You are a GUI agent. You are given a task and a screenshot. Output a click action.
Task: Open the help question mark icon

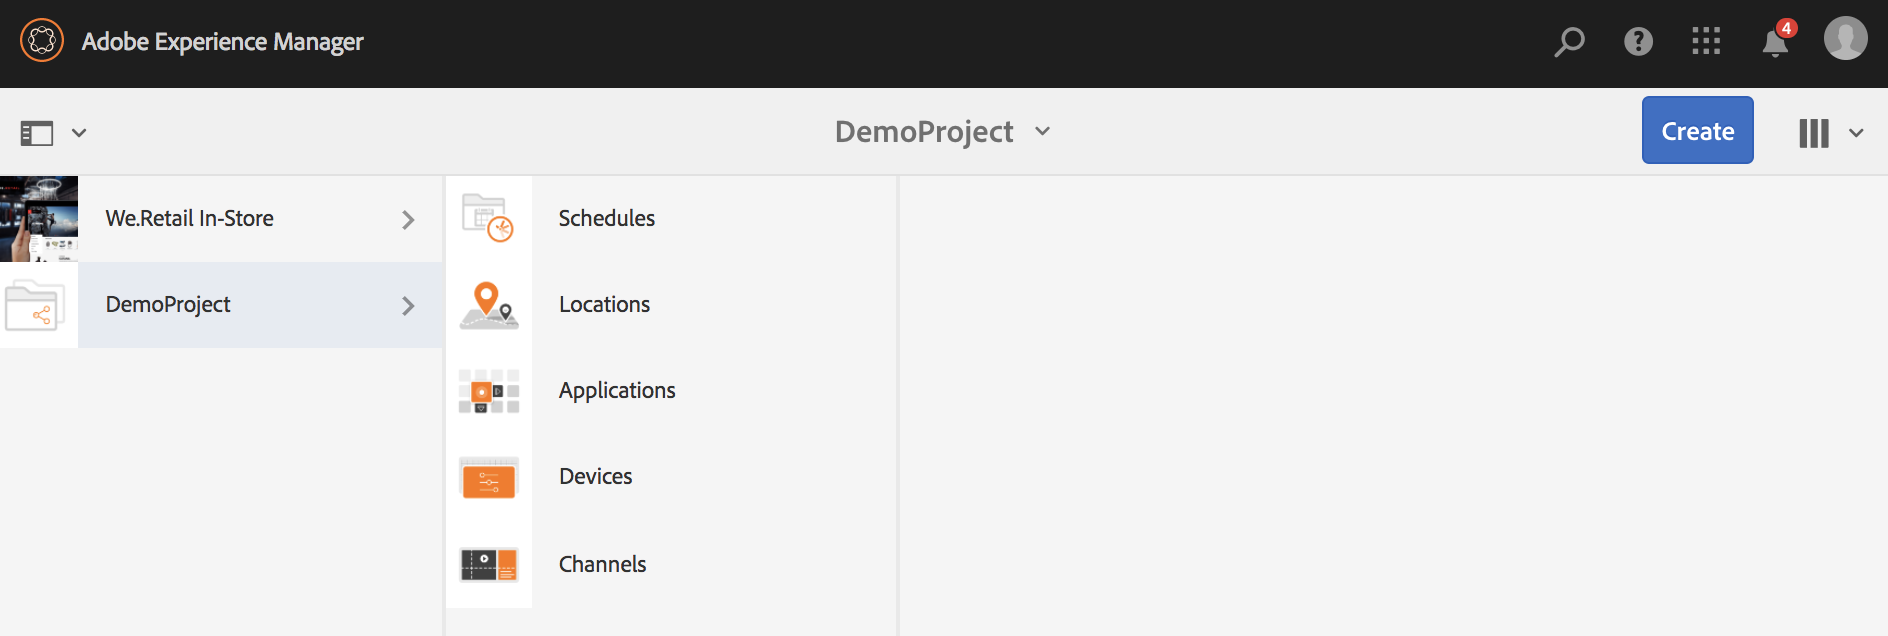1638,41
